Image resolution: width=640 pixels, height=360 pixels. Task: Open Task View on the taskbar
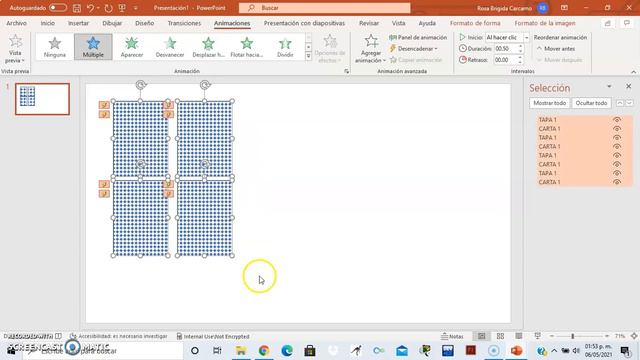coord(217,350)
